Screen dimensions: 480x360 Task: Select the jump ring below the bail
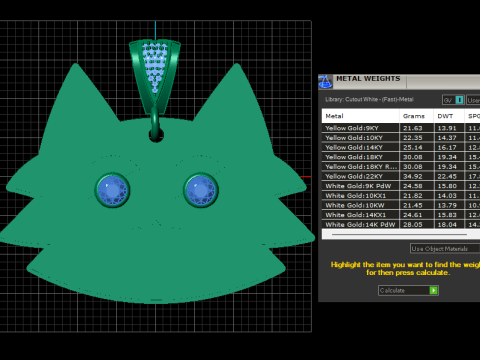[155, 123]
